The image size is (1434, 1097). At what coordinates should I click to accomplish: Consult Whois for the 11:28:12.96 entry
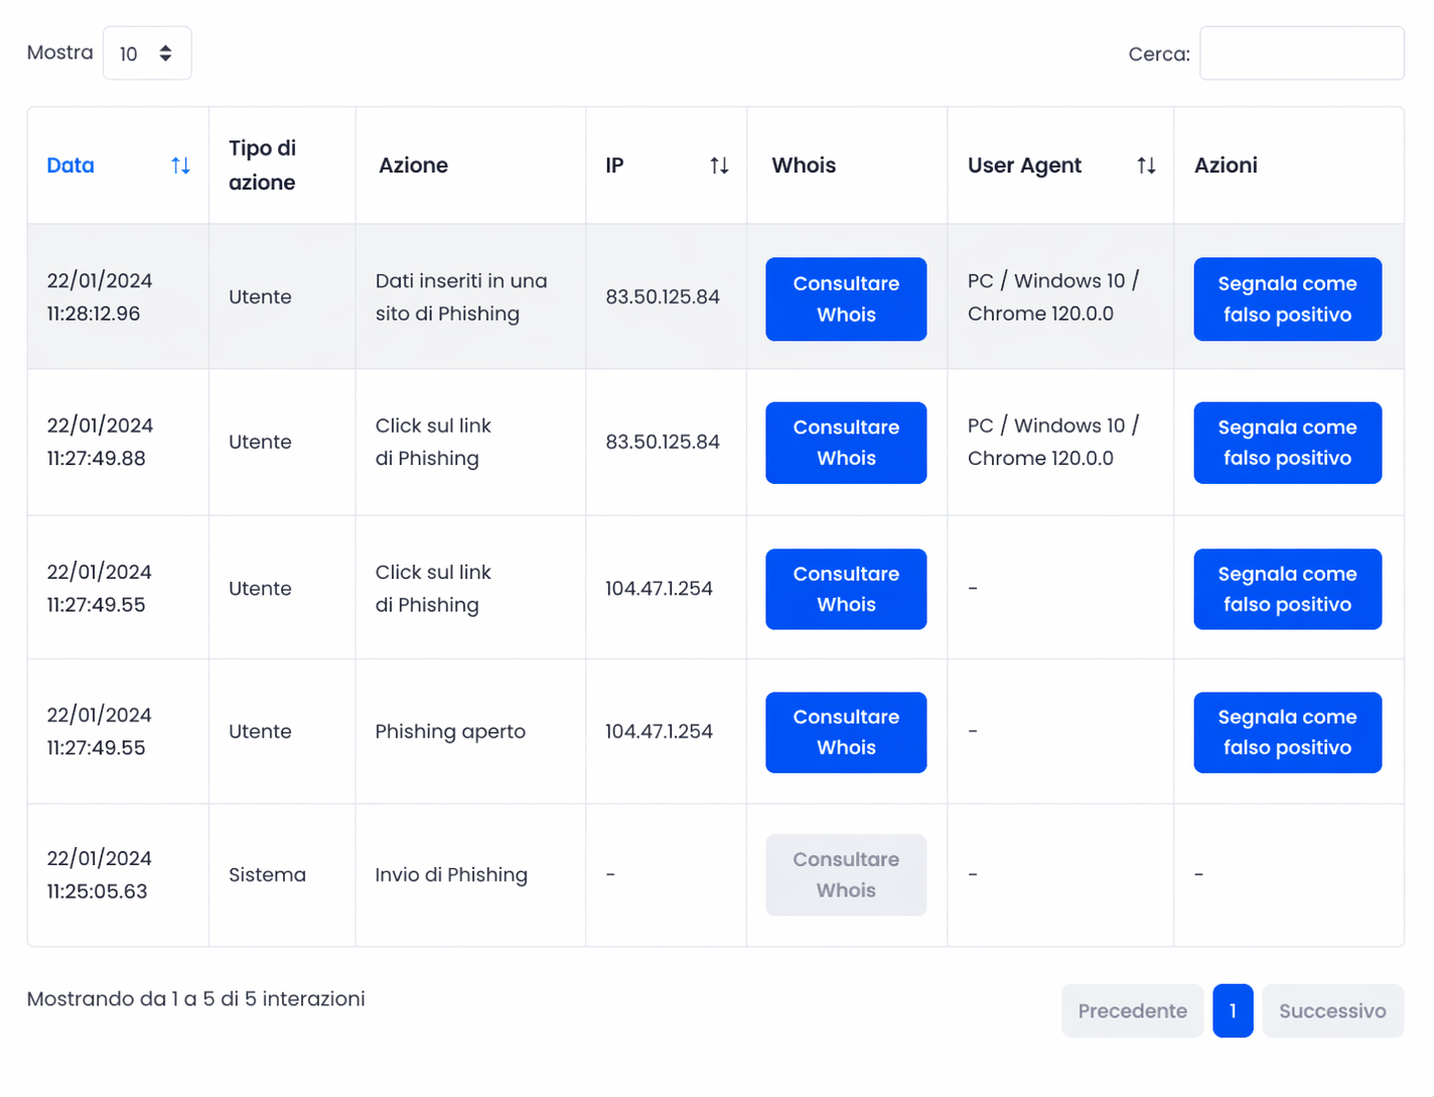pyautogui.click(x=846, y=299)
